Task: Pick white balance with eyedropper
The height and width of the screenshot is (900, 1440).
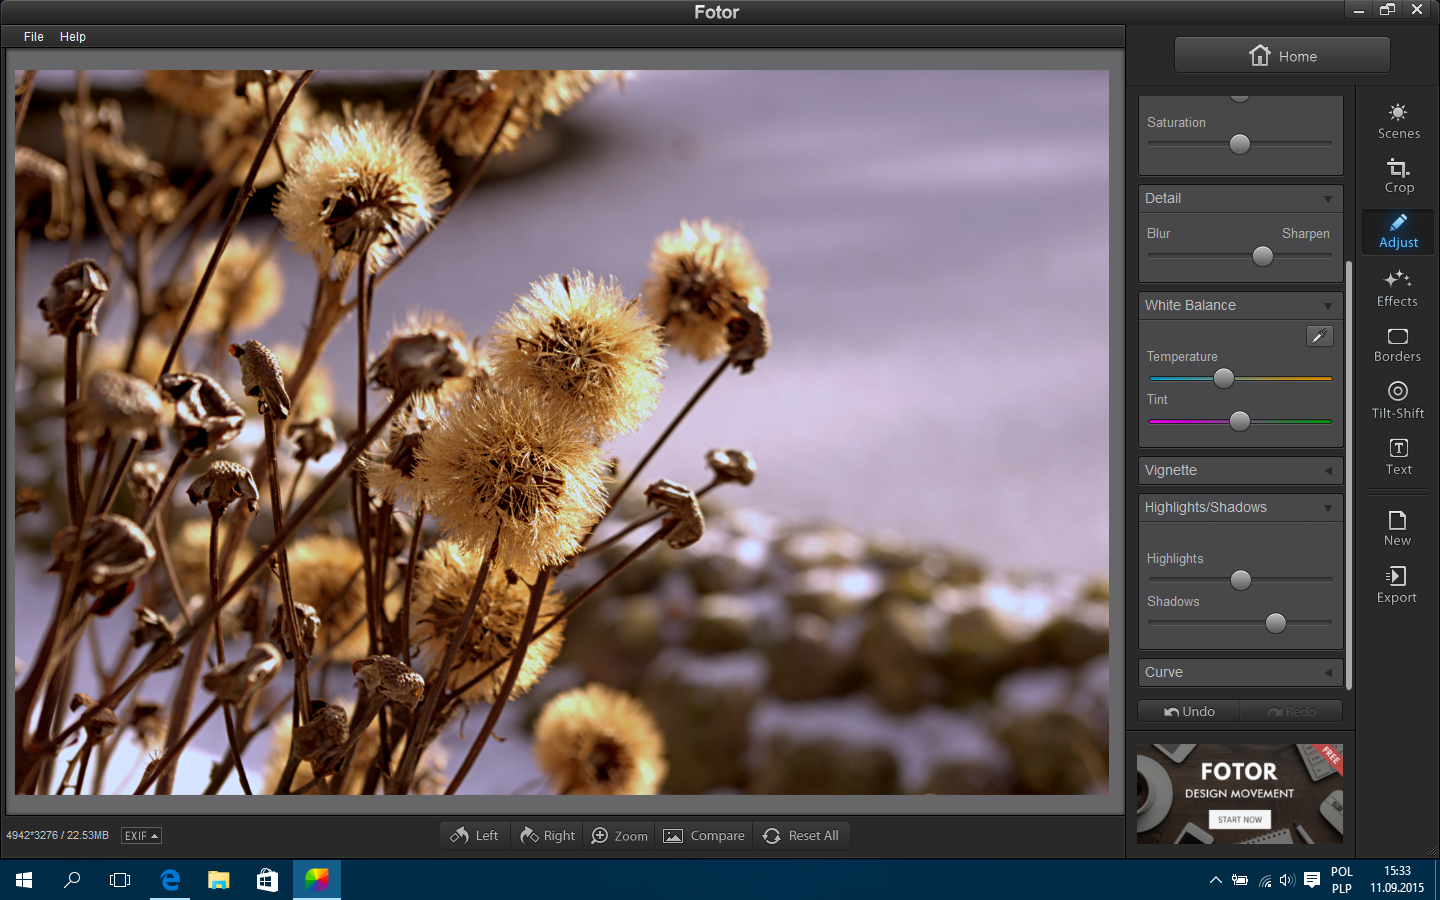Action: pos(1320,336)
